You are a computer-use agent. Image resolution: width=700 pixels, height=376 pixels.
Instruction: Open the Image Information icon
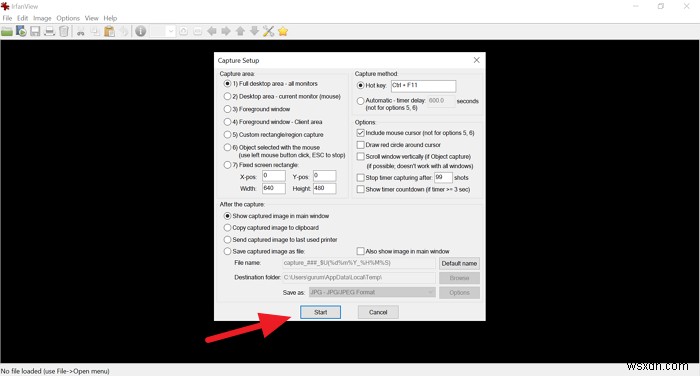[141, 31]
